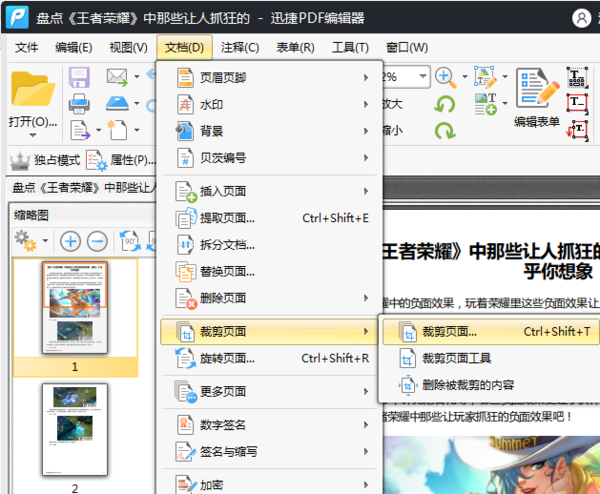Open the 加密 submenu
The height and width of the screenshot is (494, 600).
pos(269,484)
